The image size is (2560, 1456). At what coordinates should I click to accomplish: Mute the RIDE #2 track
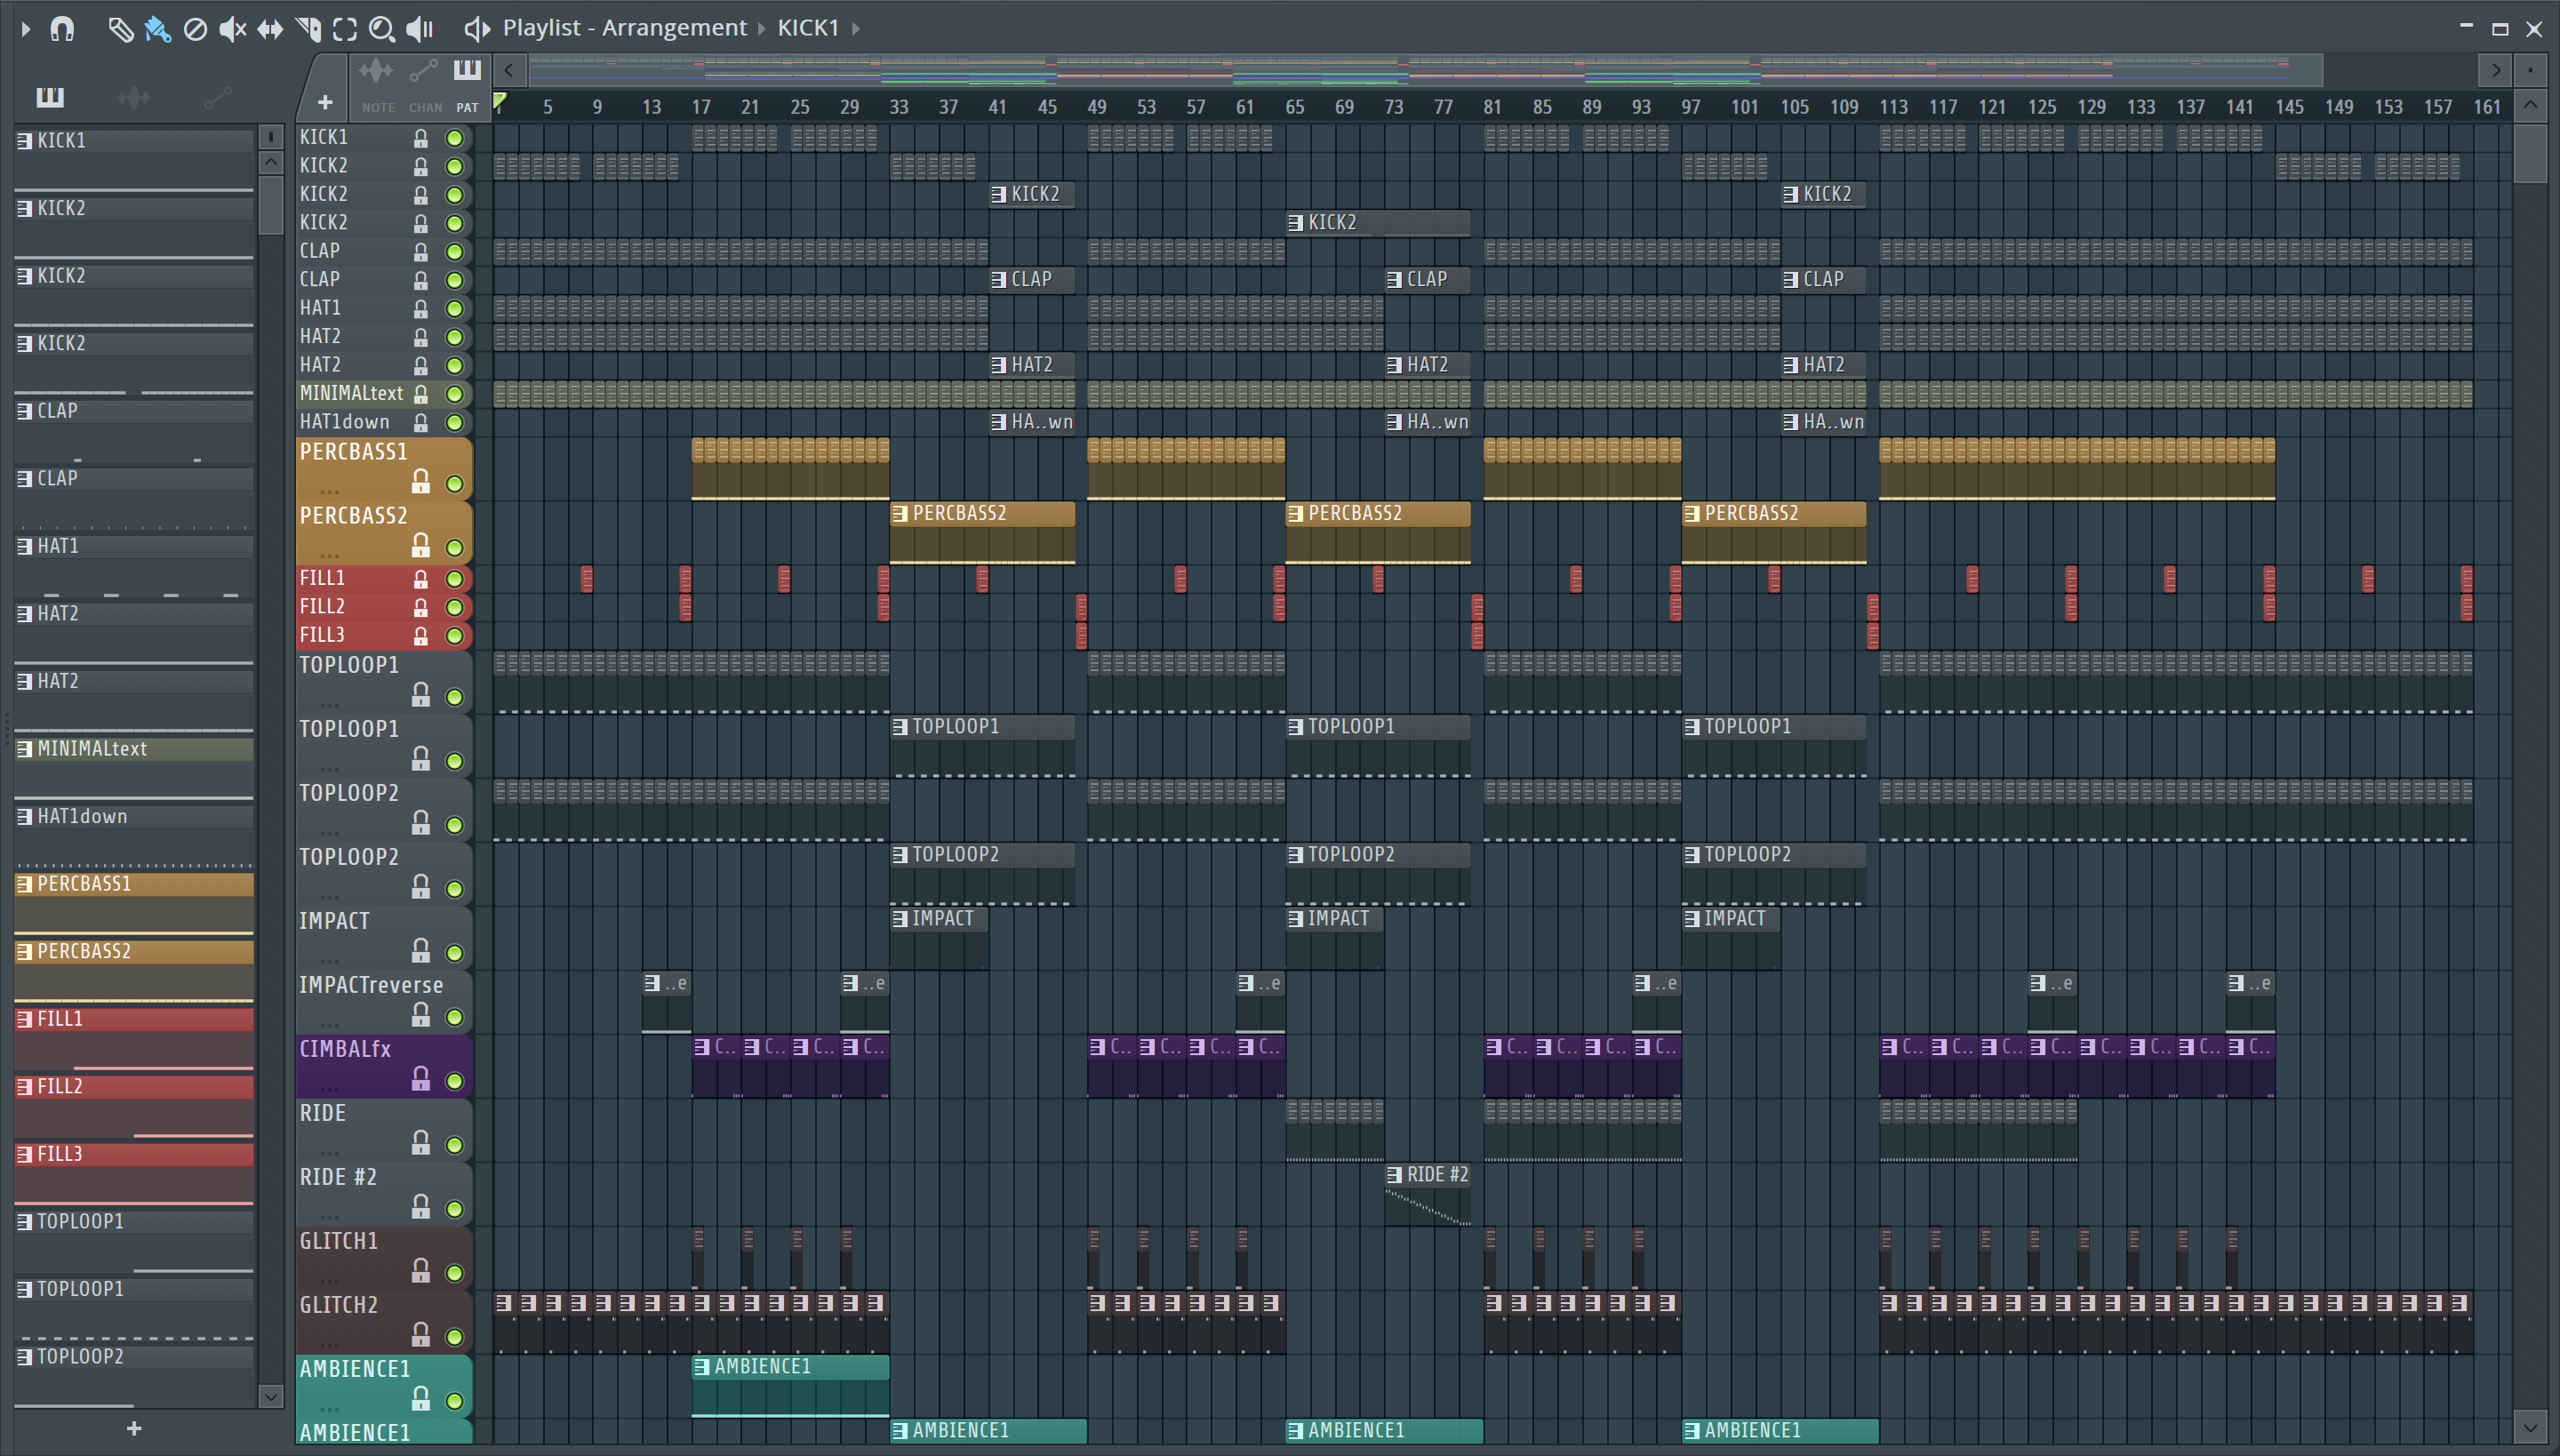point(455,1209)
